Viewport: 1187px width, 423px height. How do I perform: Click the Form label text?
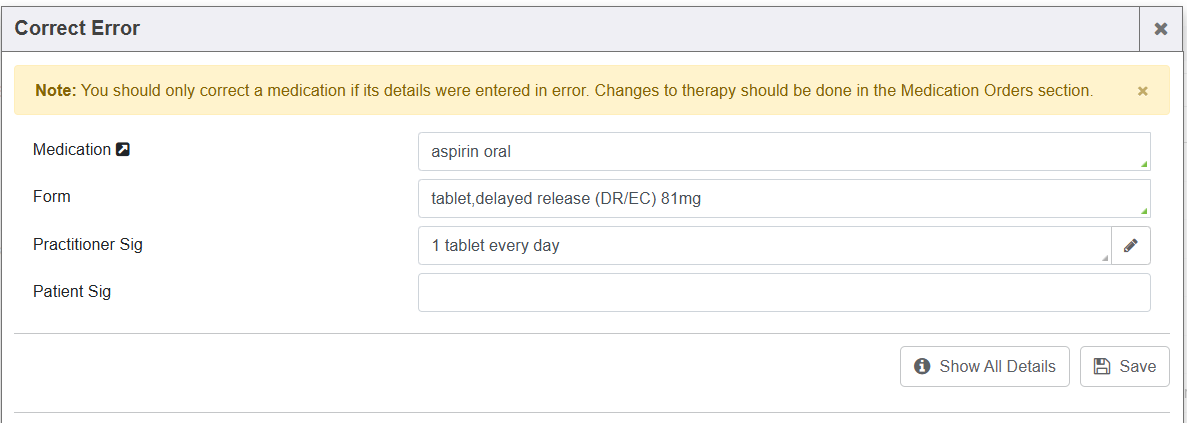52,197
